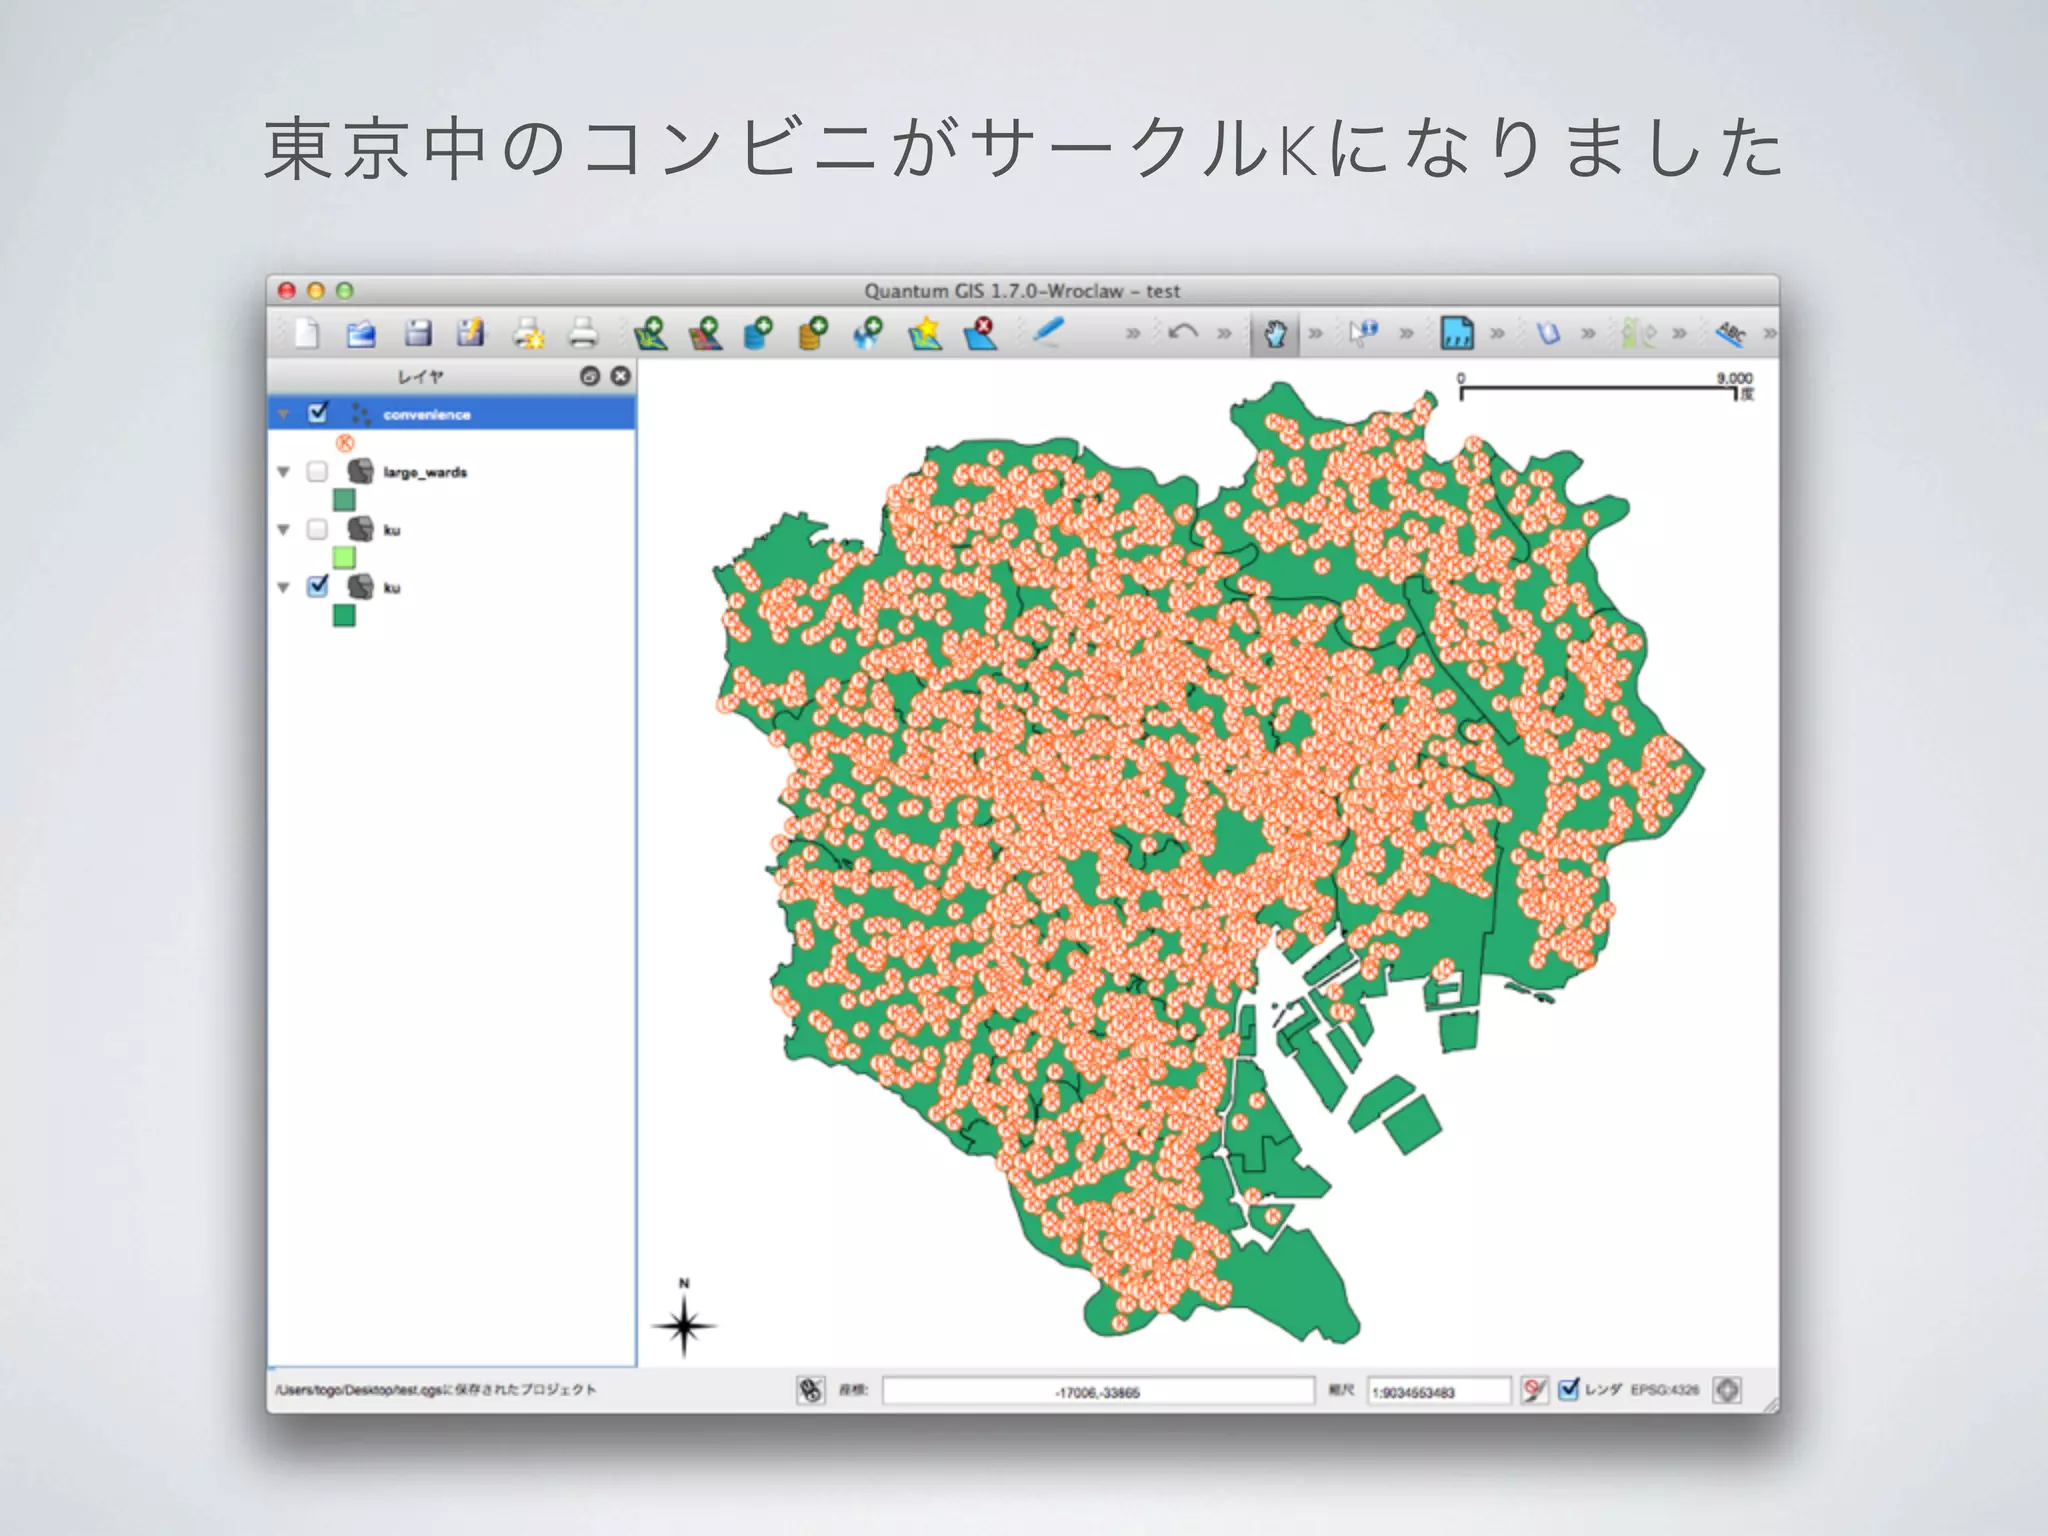Viewport: 2048px width, 1536px height.
Task: Click the float panel button in Layers header
Action: [590, 376]
